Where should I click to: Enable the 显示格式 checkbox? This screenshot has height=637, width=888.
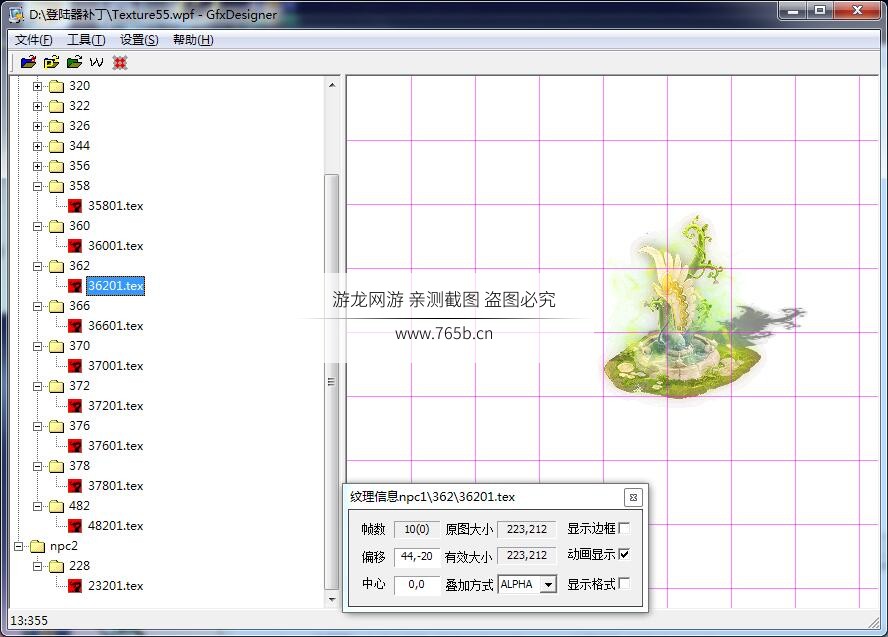pyautogui.click(x=624, y=583)
